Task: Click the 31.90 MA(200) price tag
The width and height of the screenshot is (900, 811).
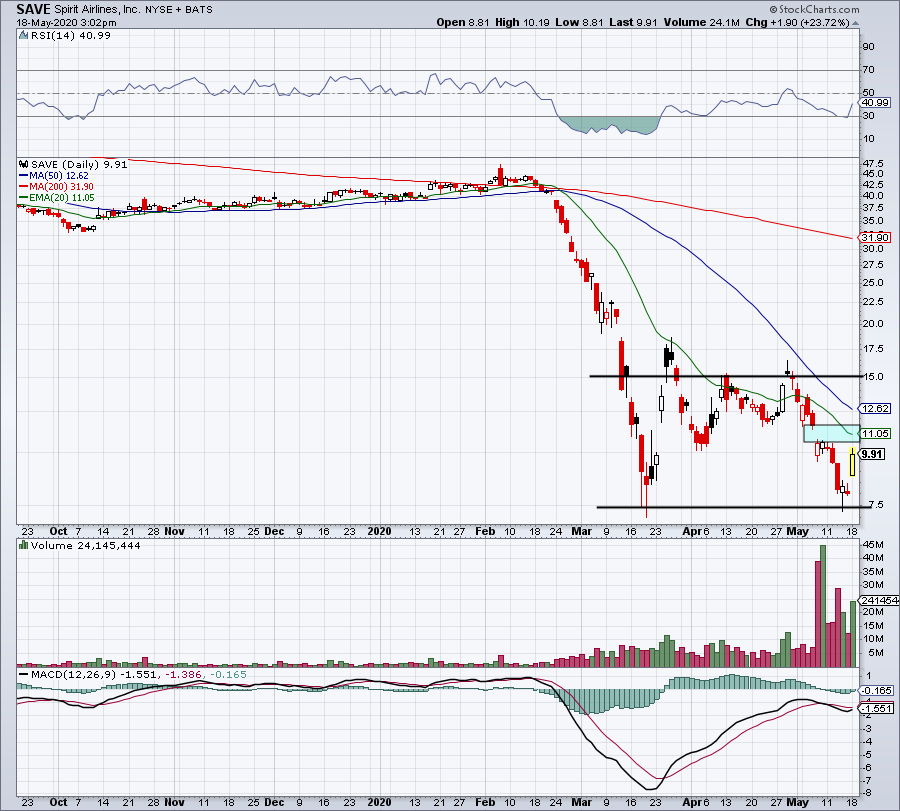Action: coord(873,238)
